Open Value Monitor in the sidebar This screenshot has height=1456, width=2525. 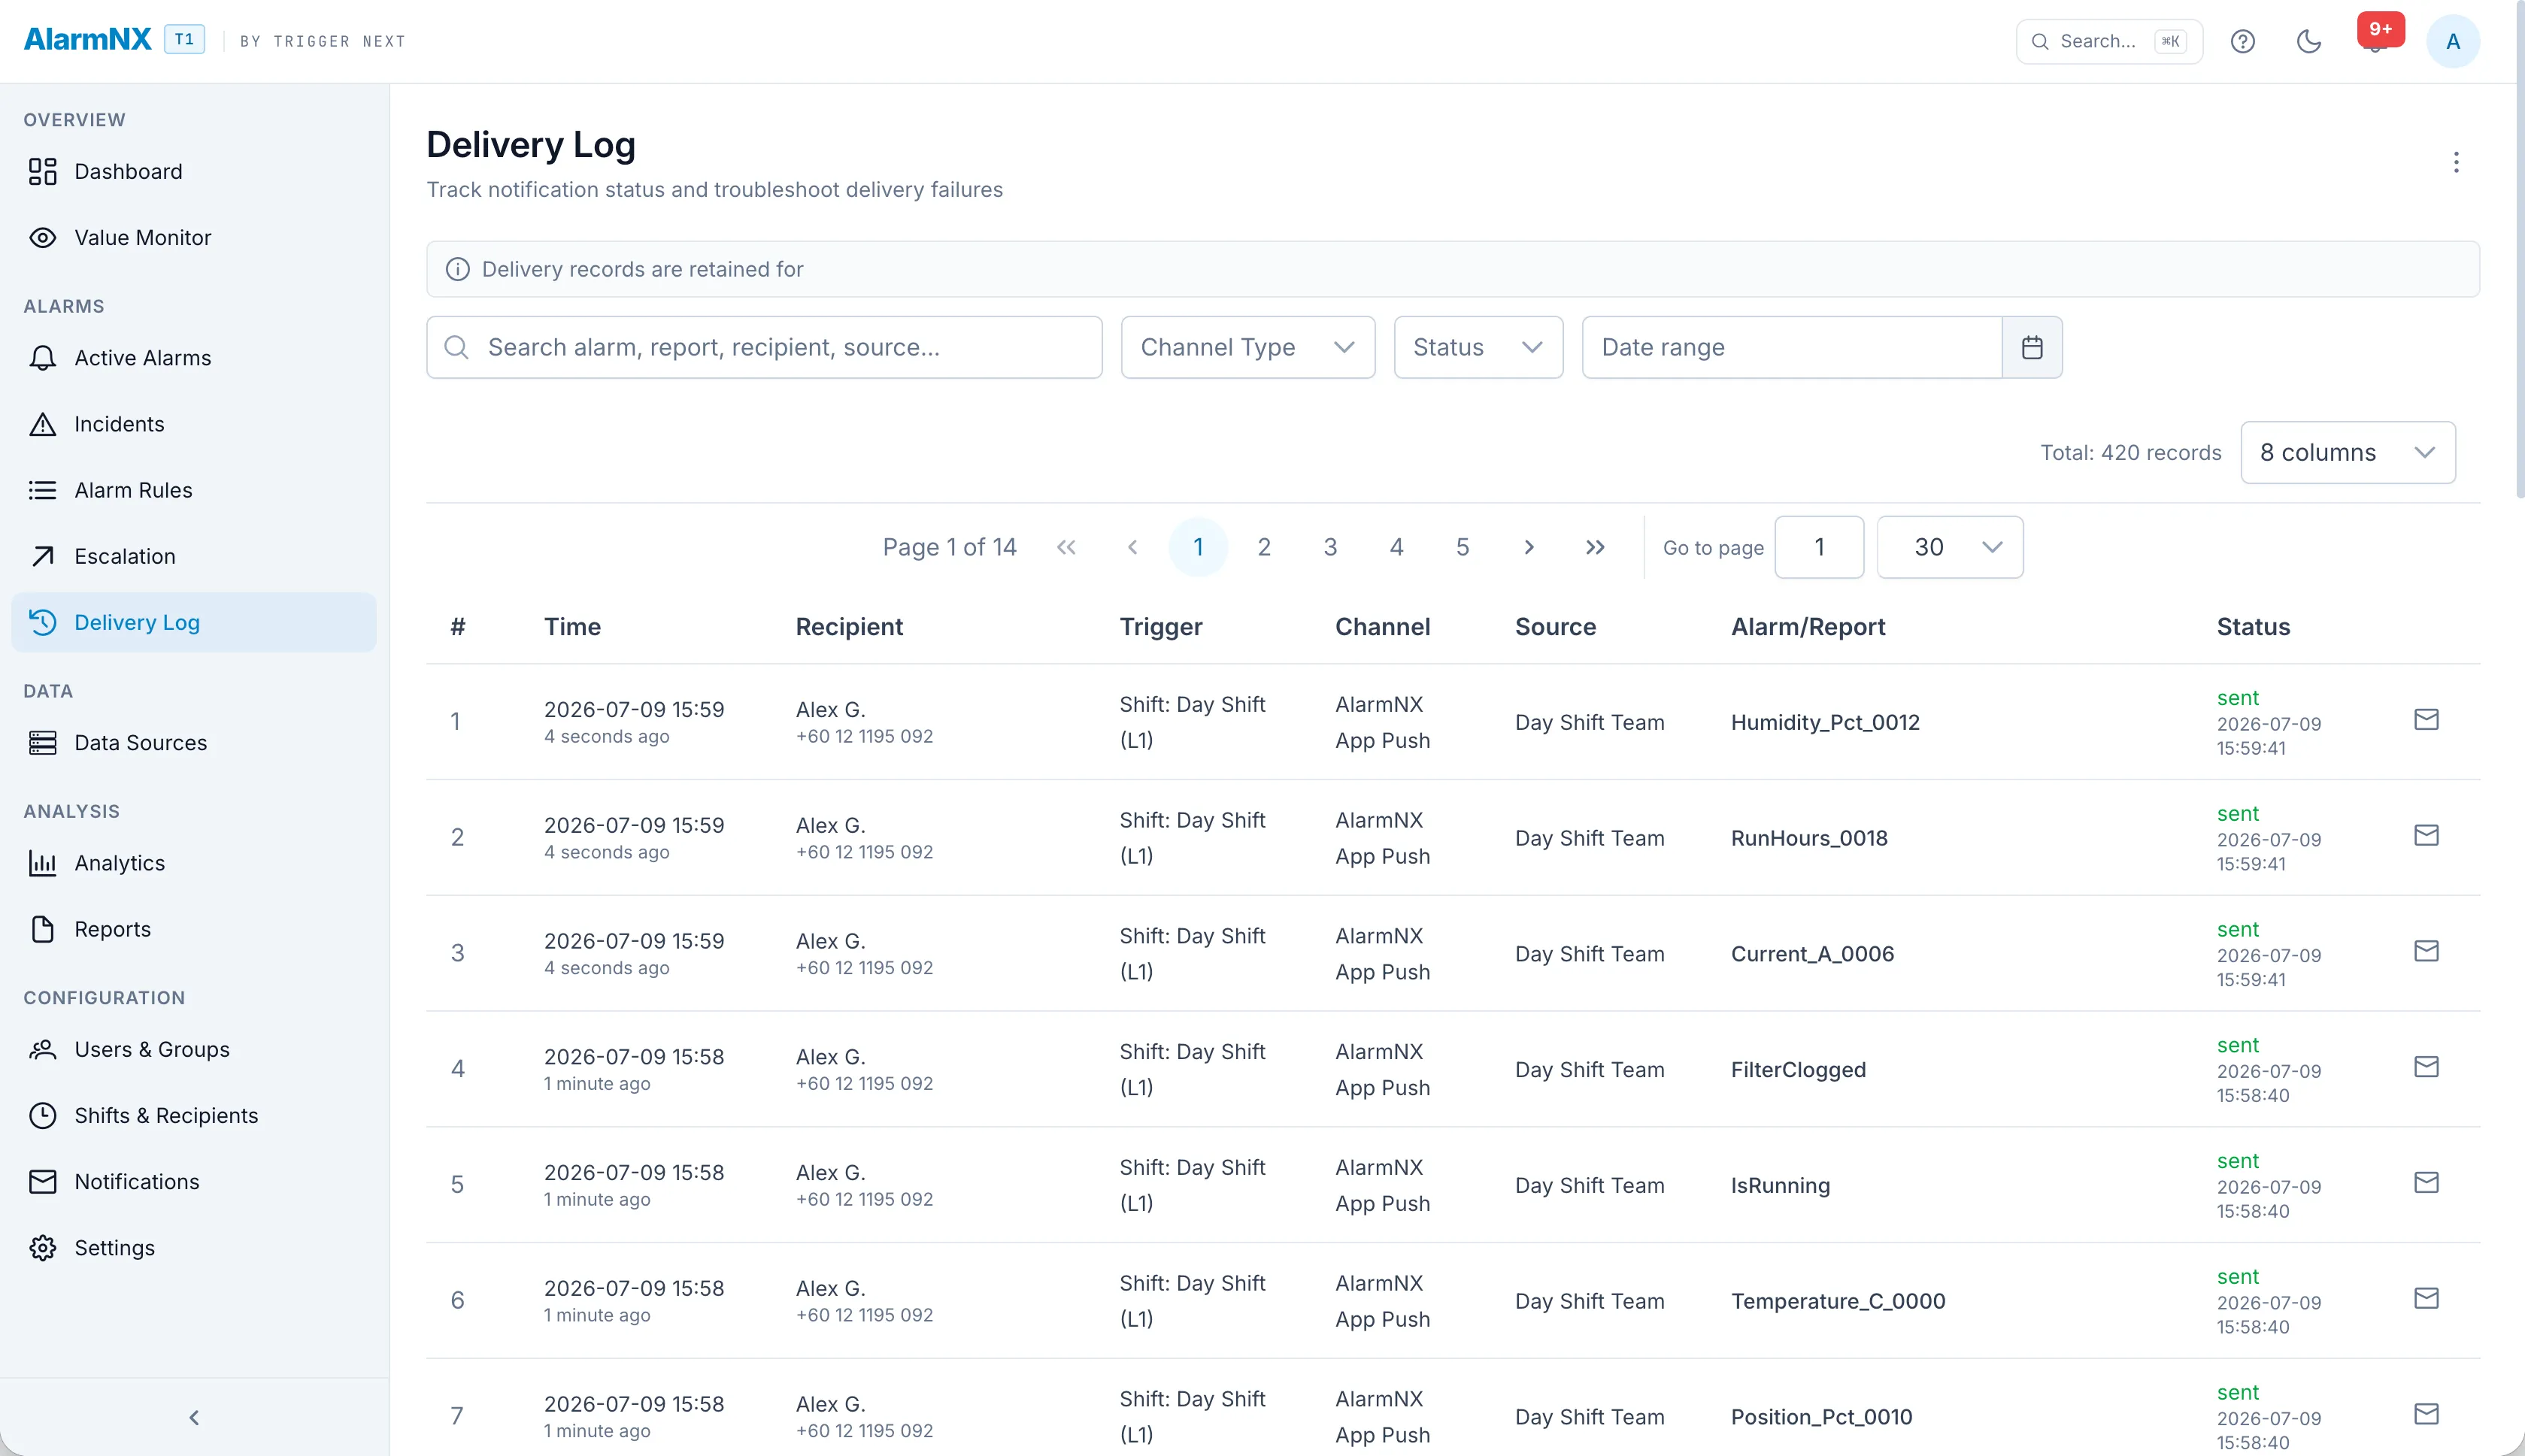193,238
